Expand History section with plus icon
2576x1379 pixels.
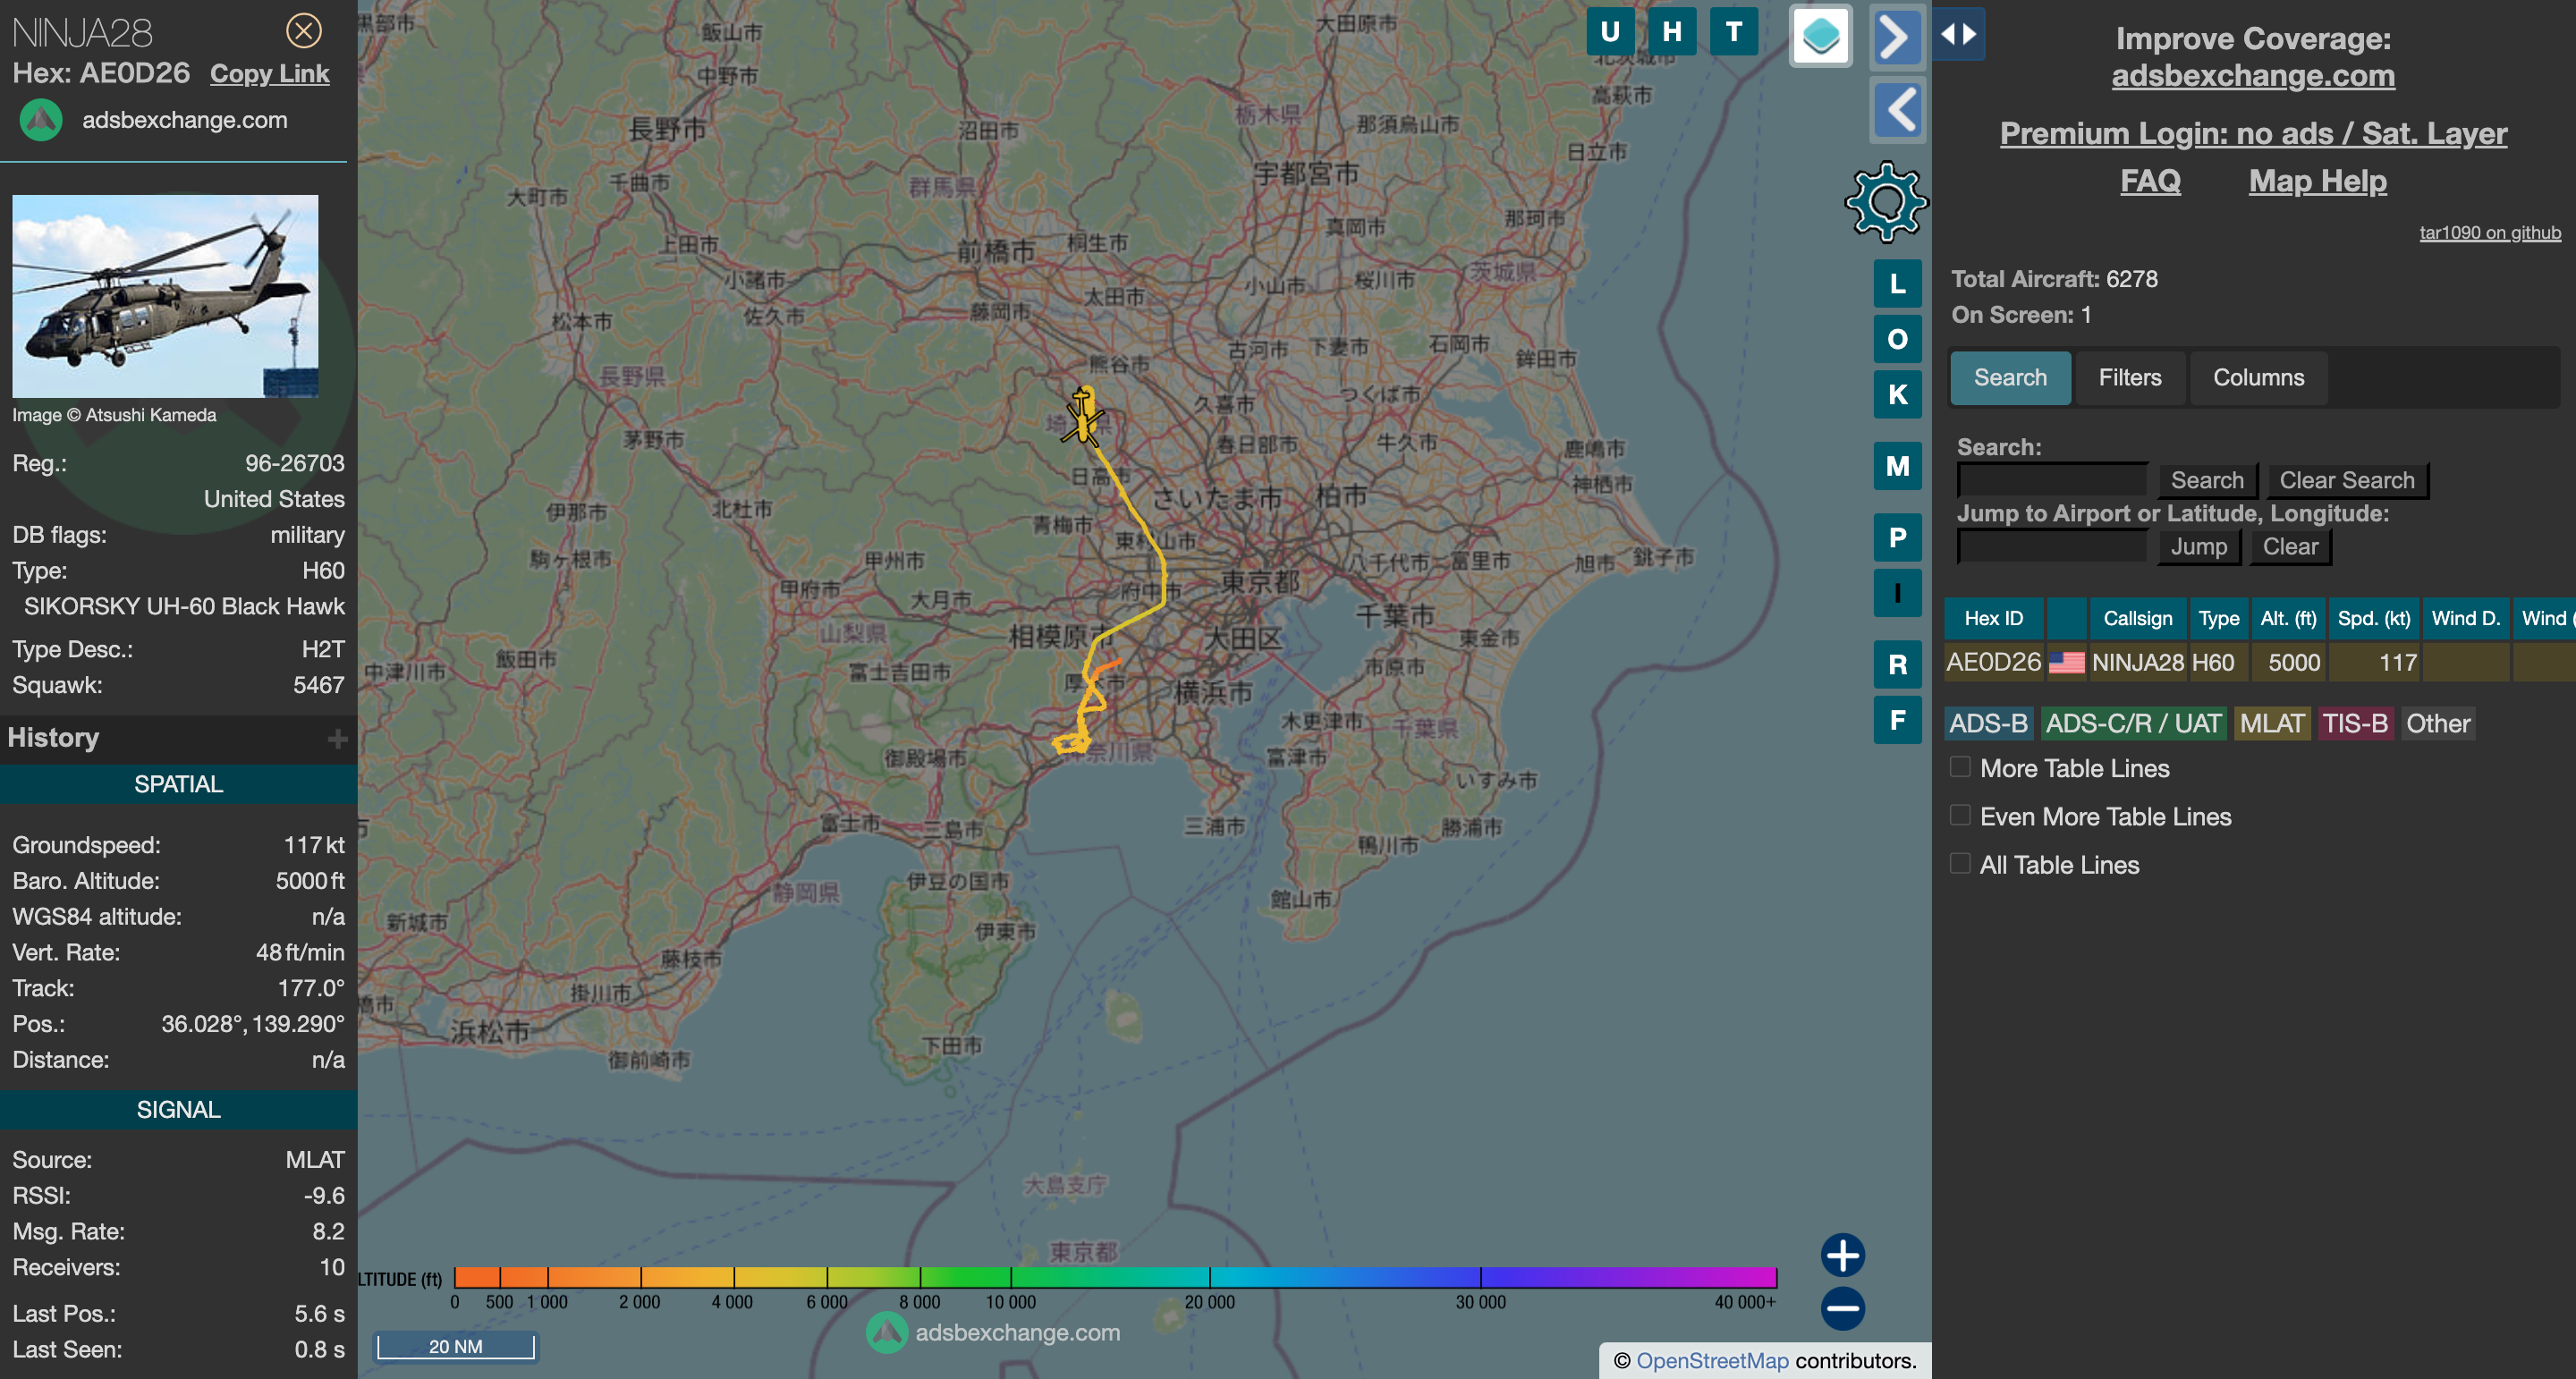click(337, 738)
